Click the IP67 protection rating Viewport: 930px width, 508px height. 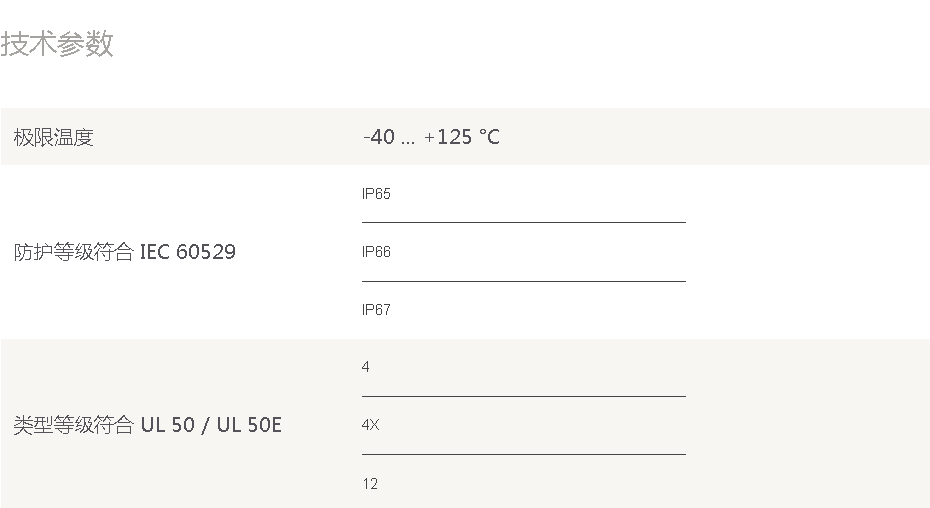[x=376, y=310]
